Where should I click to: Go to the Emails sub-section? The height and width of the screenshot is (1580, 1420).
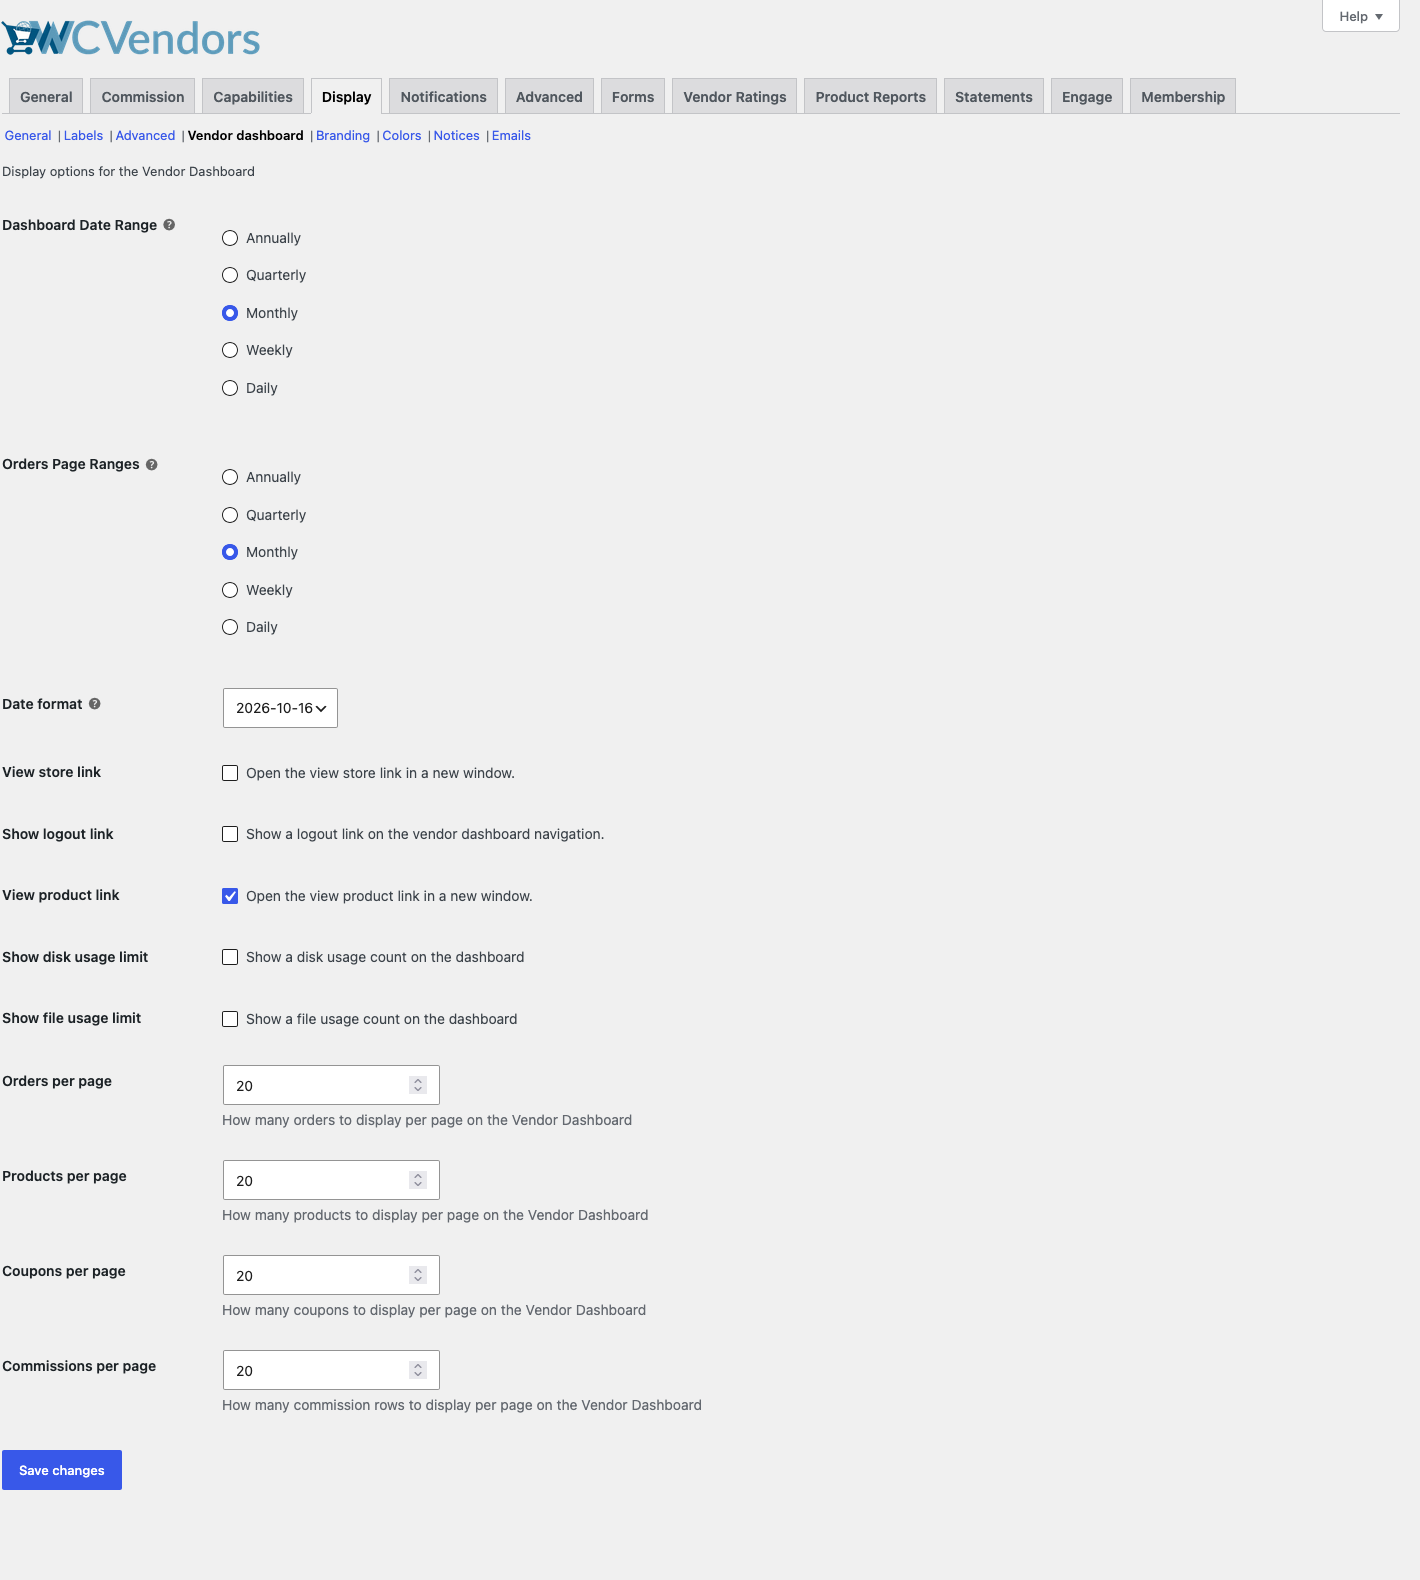[x=511, y=136]
